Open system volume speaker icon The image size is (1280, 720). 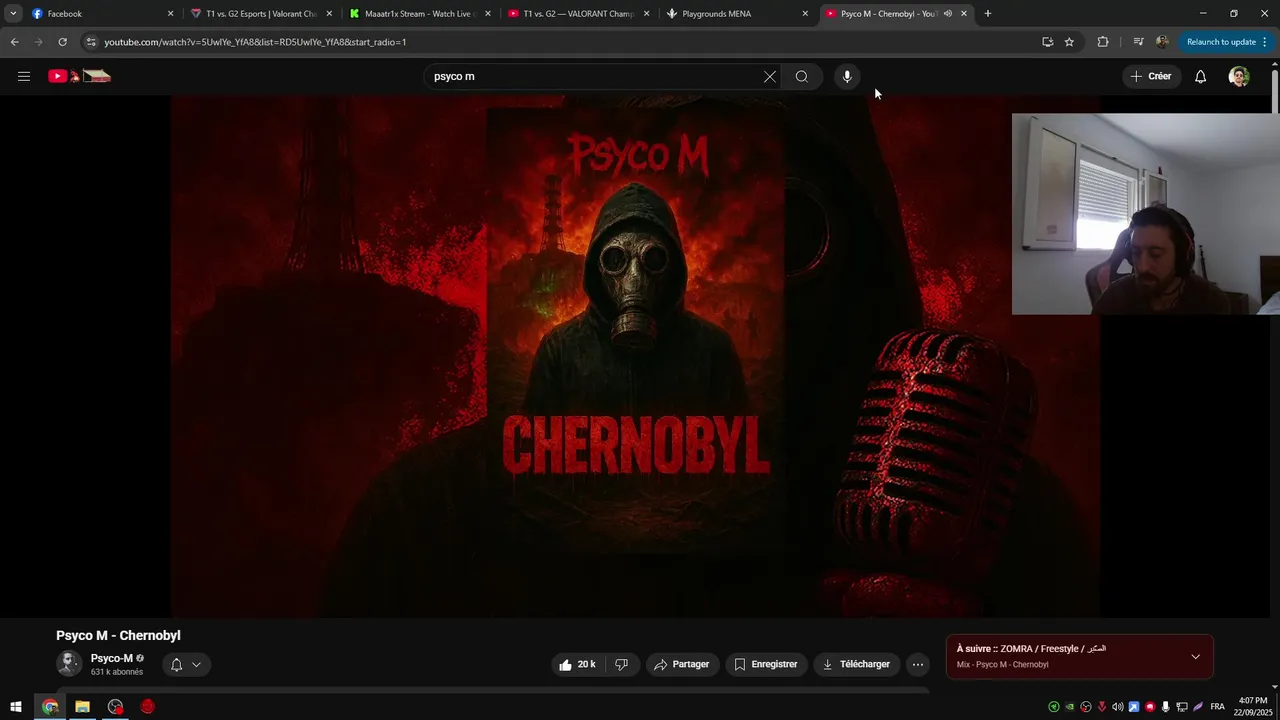[1118, 707]
